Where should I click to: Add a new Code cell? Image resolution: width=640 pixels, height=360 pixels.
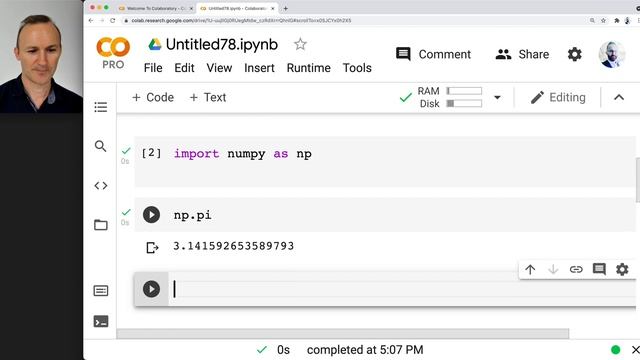tap(153, 98)
